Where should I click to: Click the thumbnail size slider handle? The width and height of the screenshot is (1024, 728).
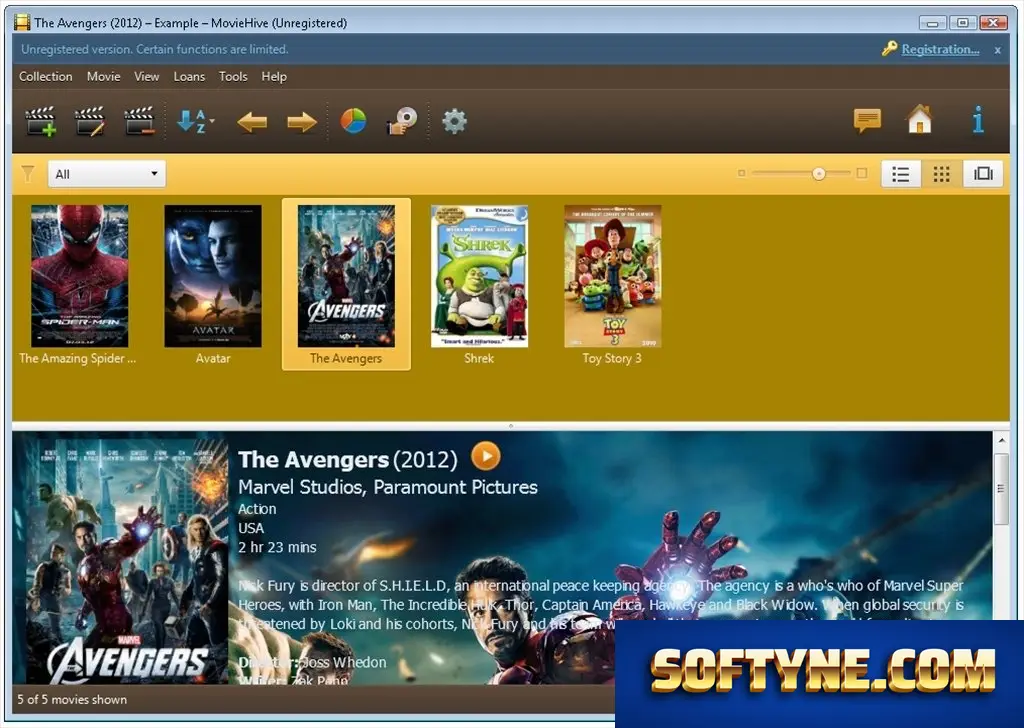click(x=818, y=174)
